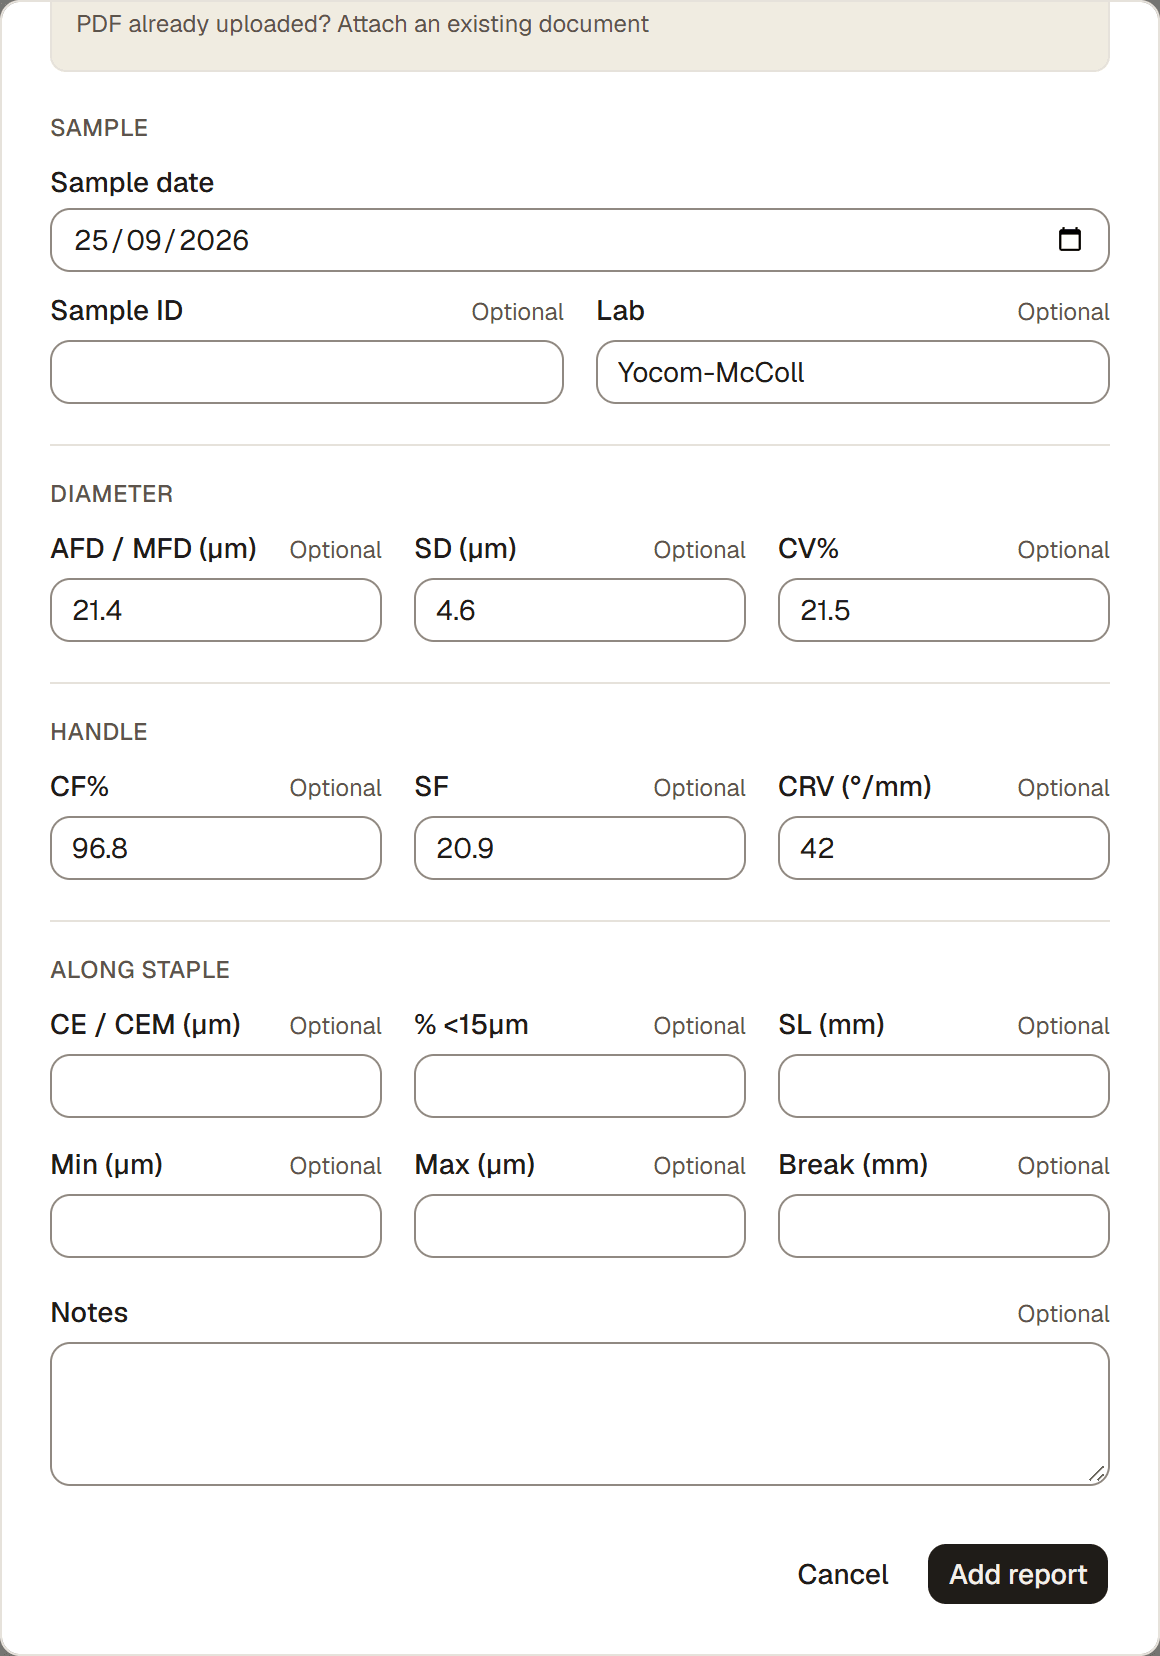Focus the Sample ID input
Viewport: 1160px width, 1656px height.
tap(307, 372)
